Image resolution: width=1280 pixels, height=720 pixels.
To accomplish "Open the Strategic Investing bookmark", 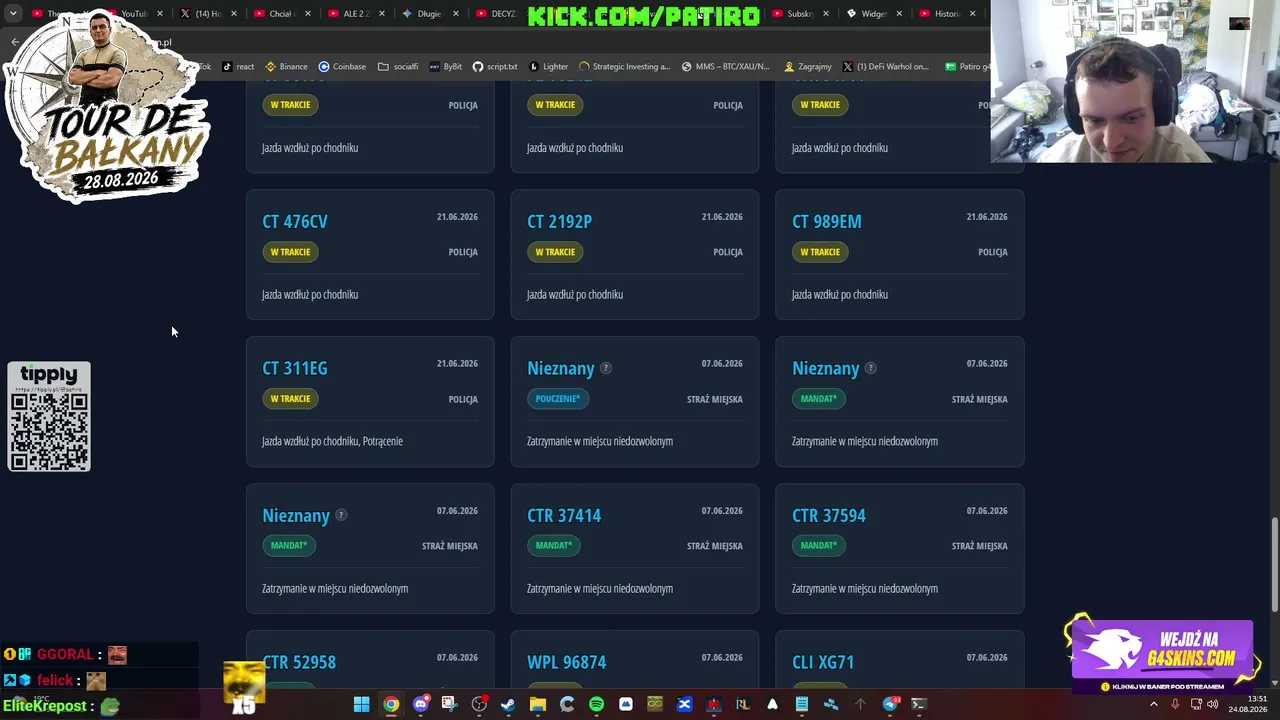I will [x=624, y=67].
